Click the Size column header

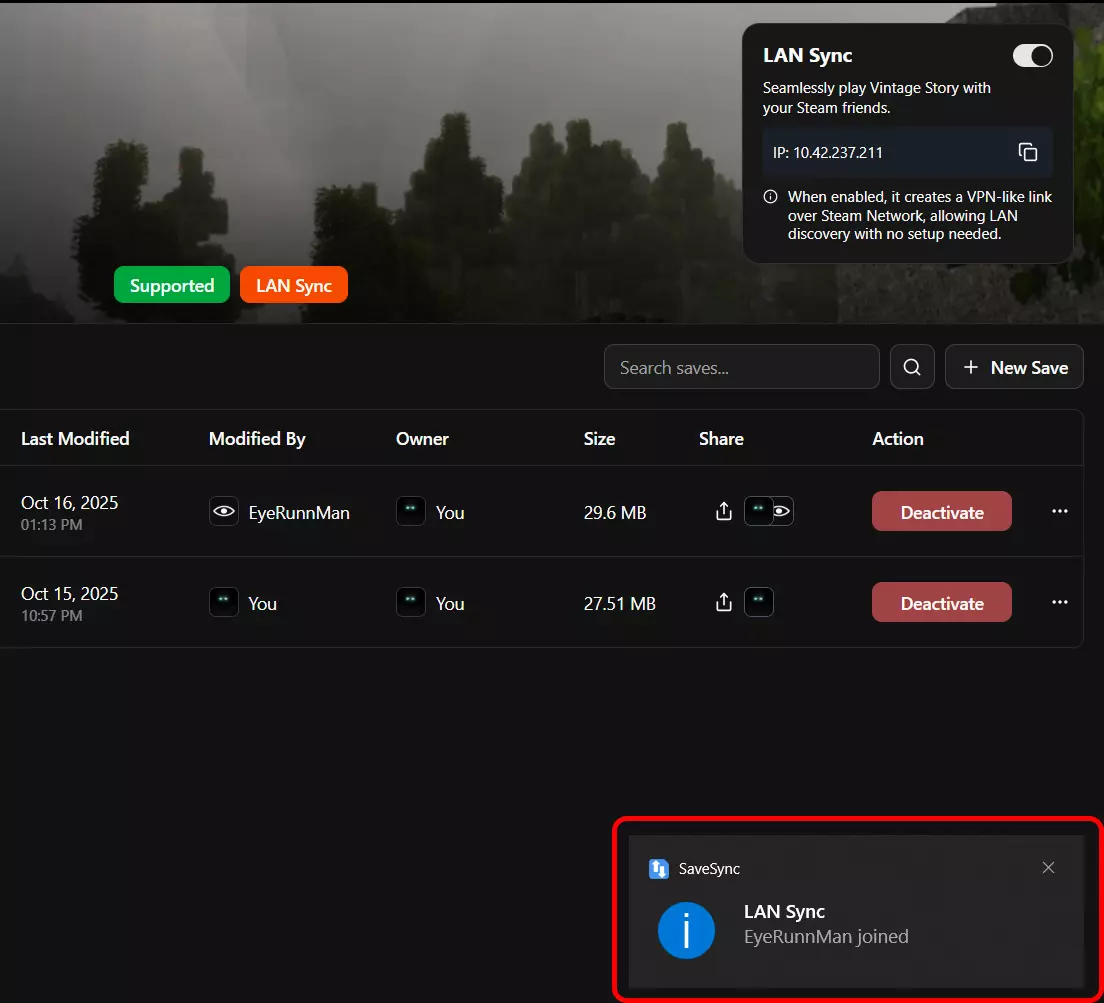pos(599,439)
